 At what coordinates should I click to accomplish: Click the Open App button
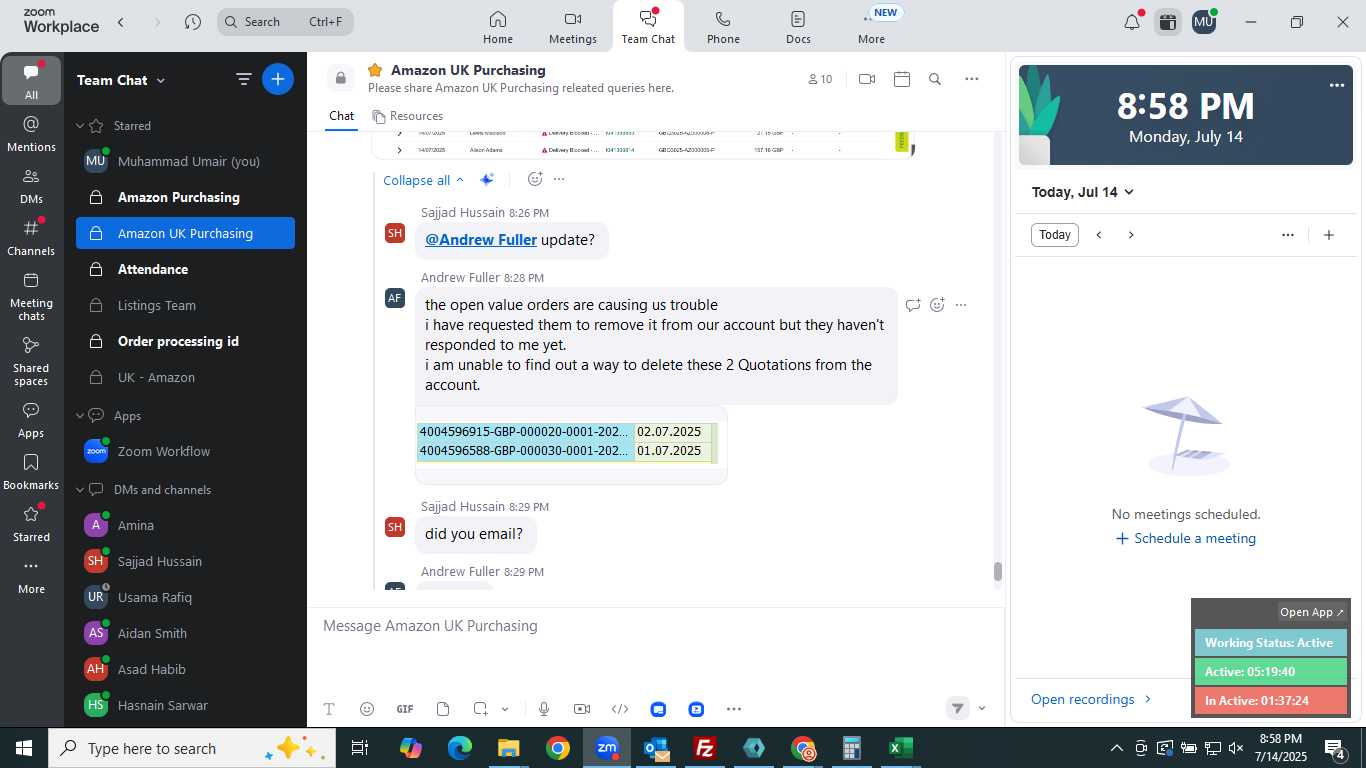click(x=1312, y=612)
